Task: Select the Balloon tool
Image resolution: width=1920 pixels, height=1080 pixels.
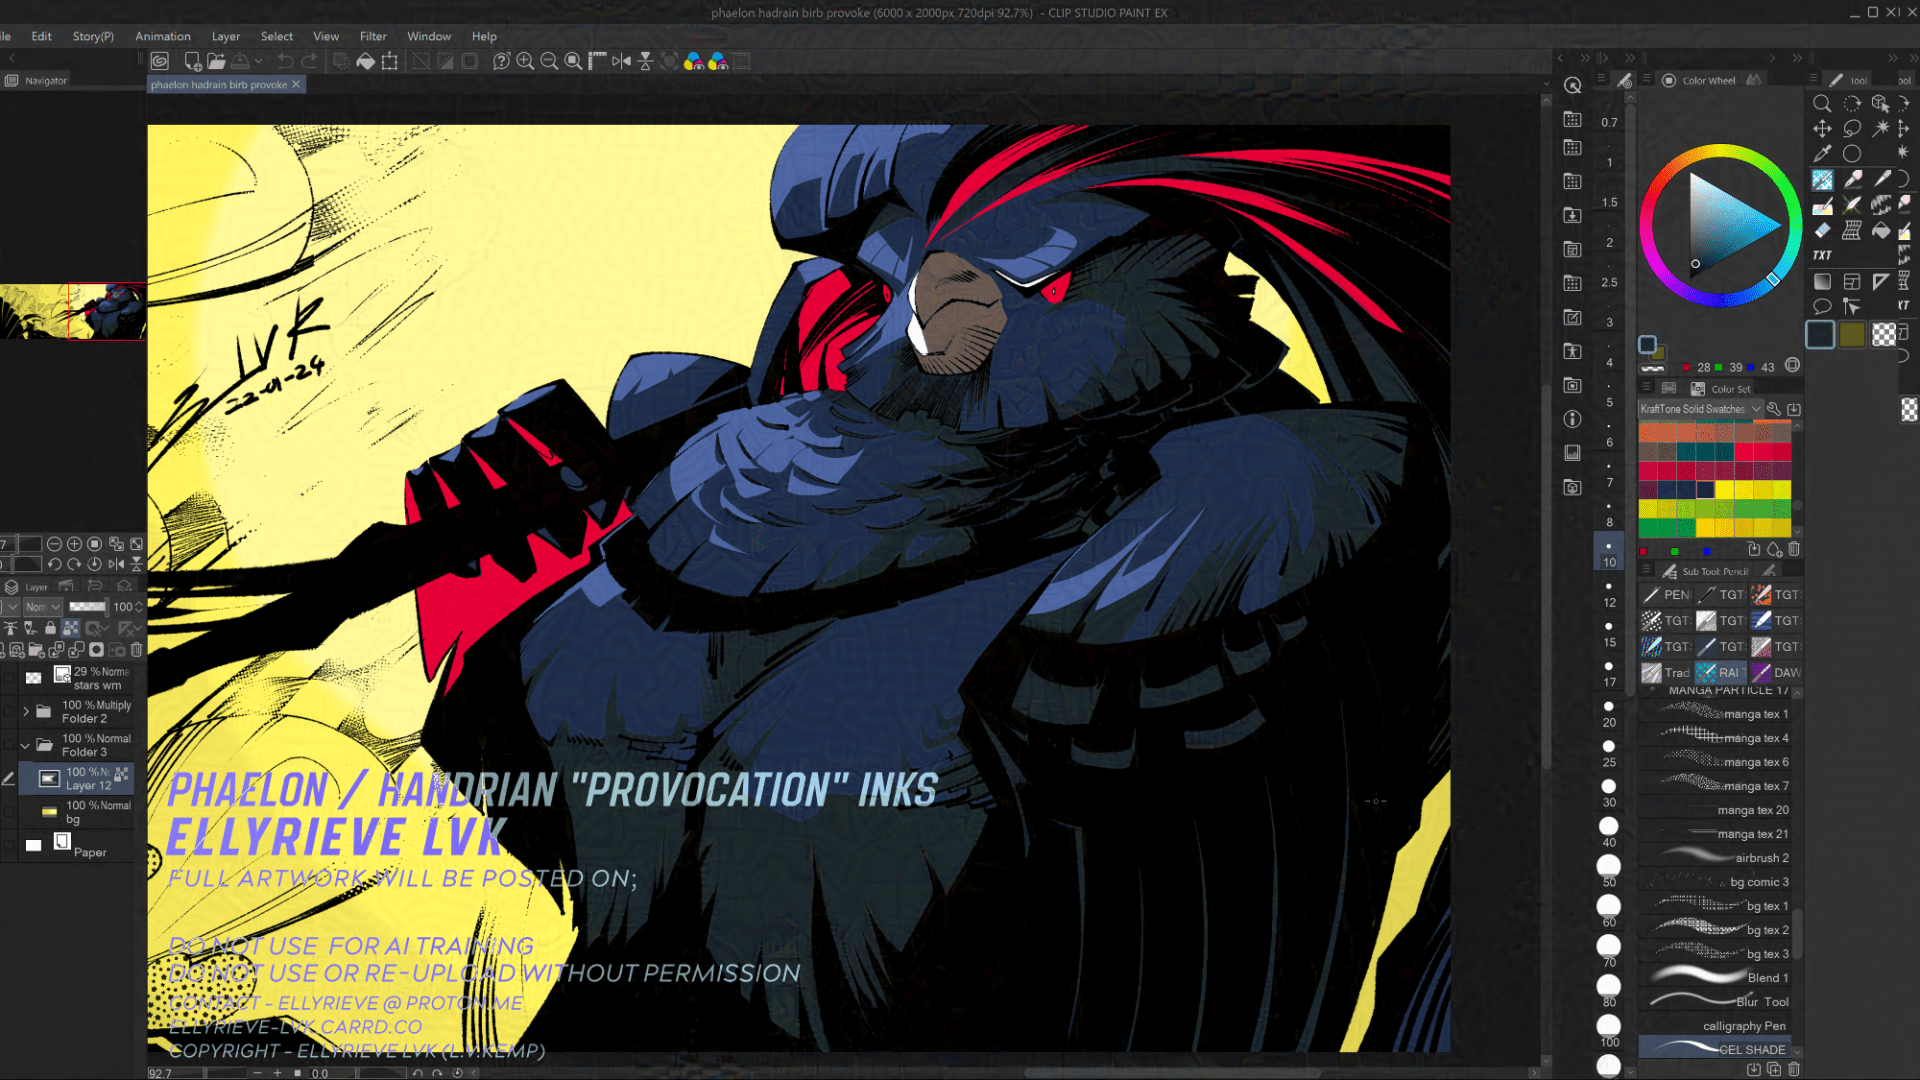Action: point(1822,307)
